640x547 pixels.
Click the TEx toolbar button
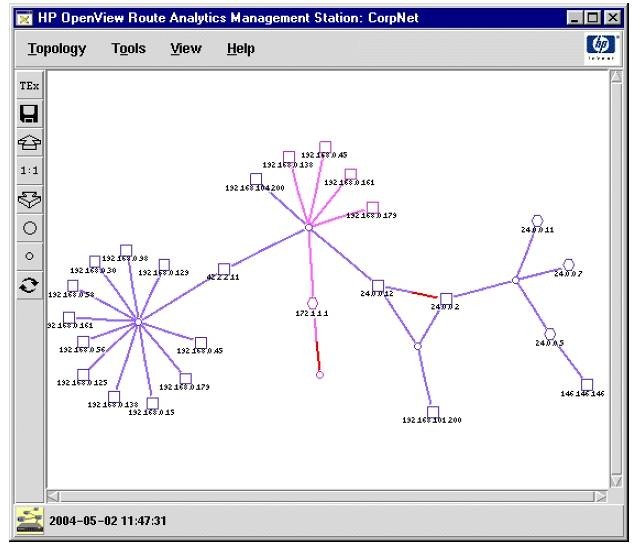click(x=29, y=86)
